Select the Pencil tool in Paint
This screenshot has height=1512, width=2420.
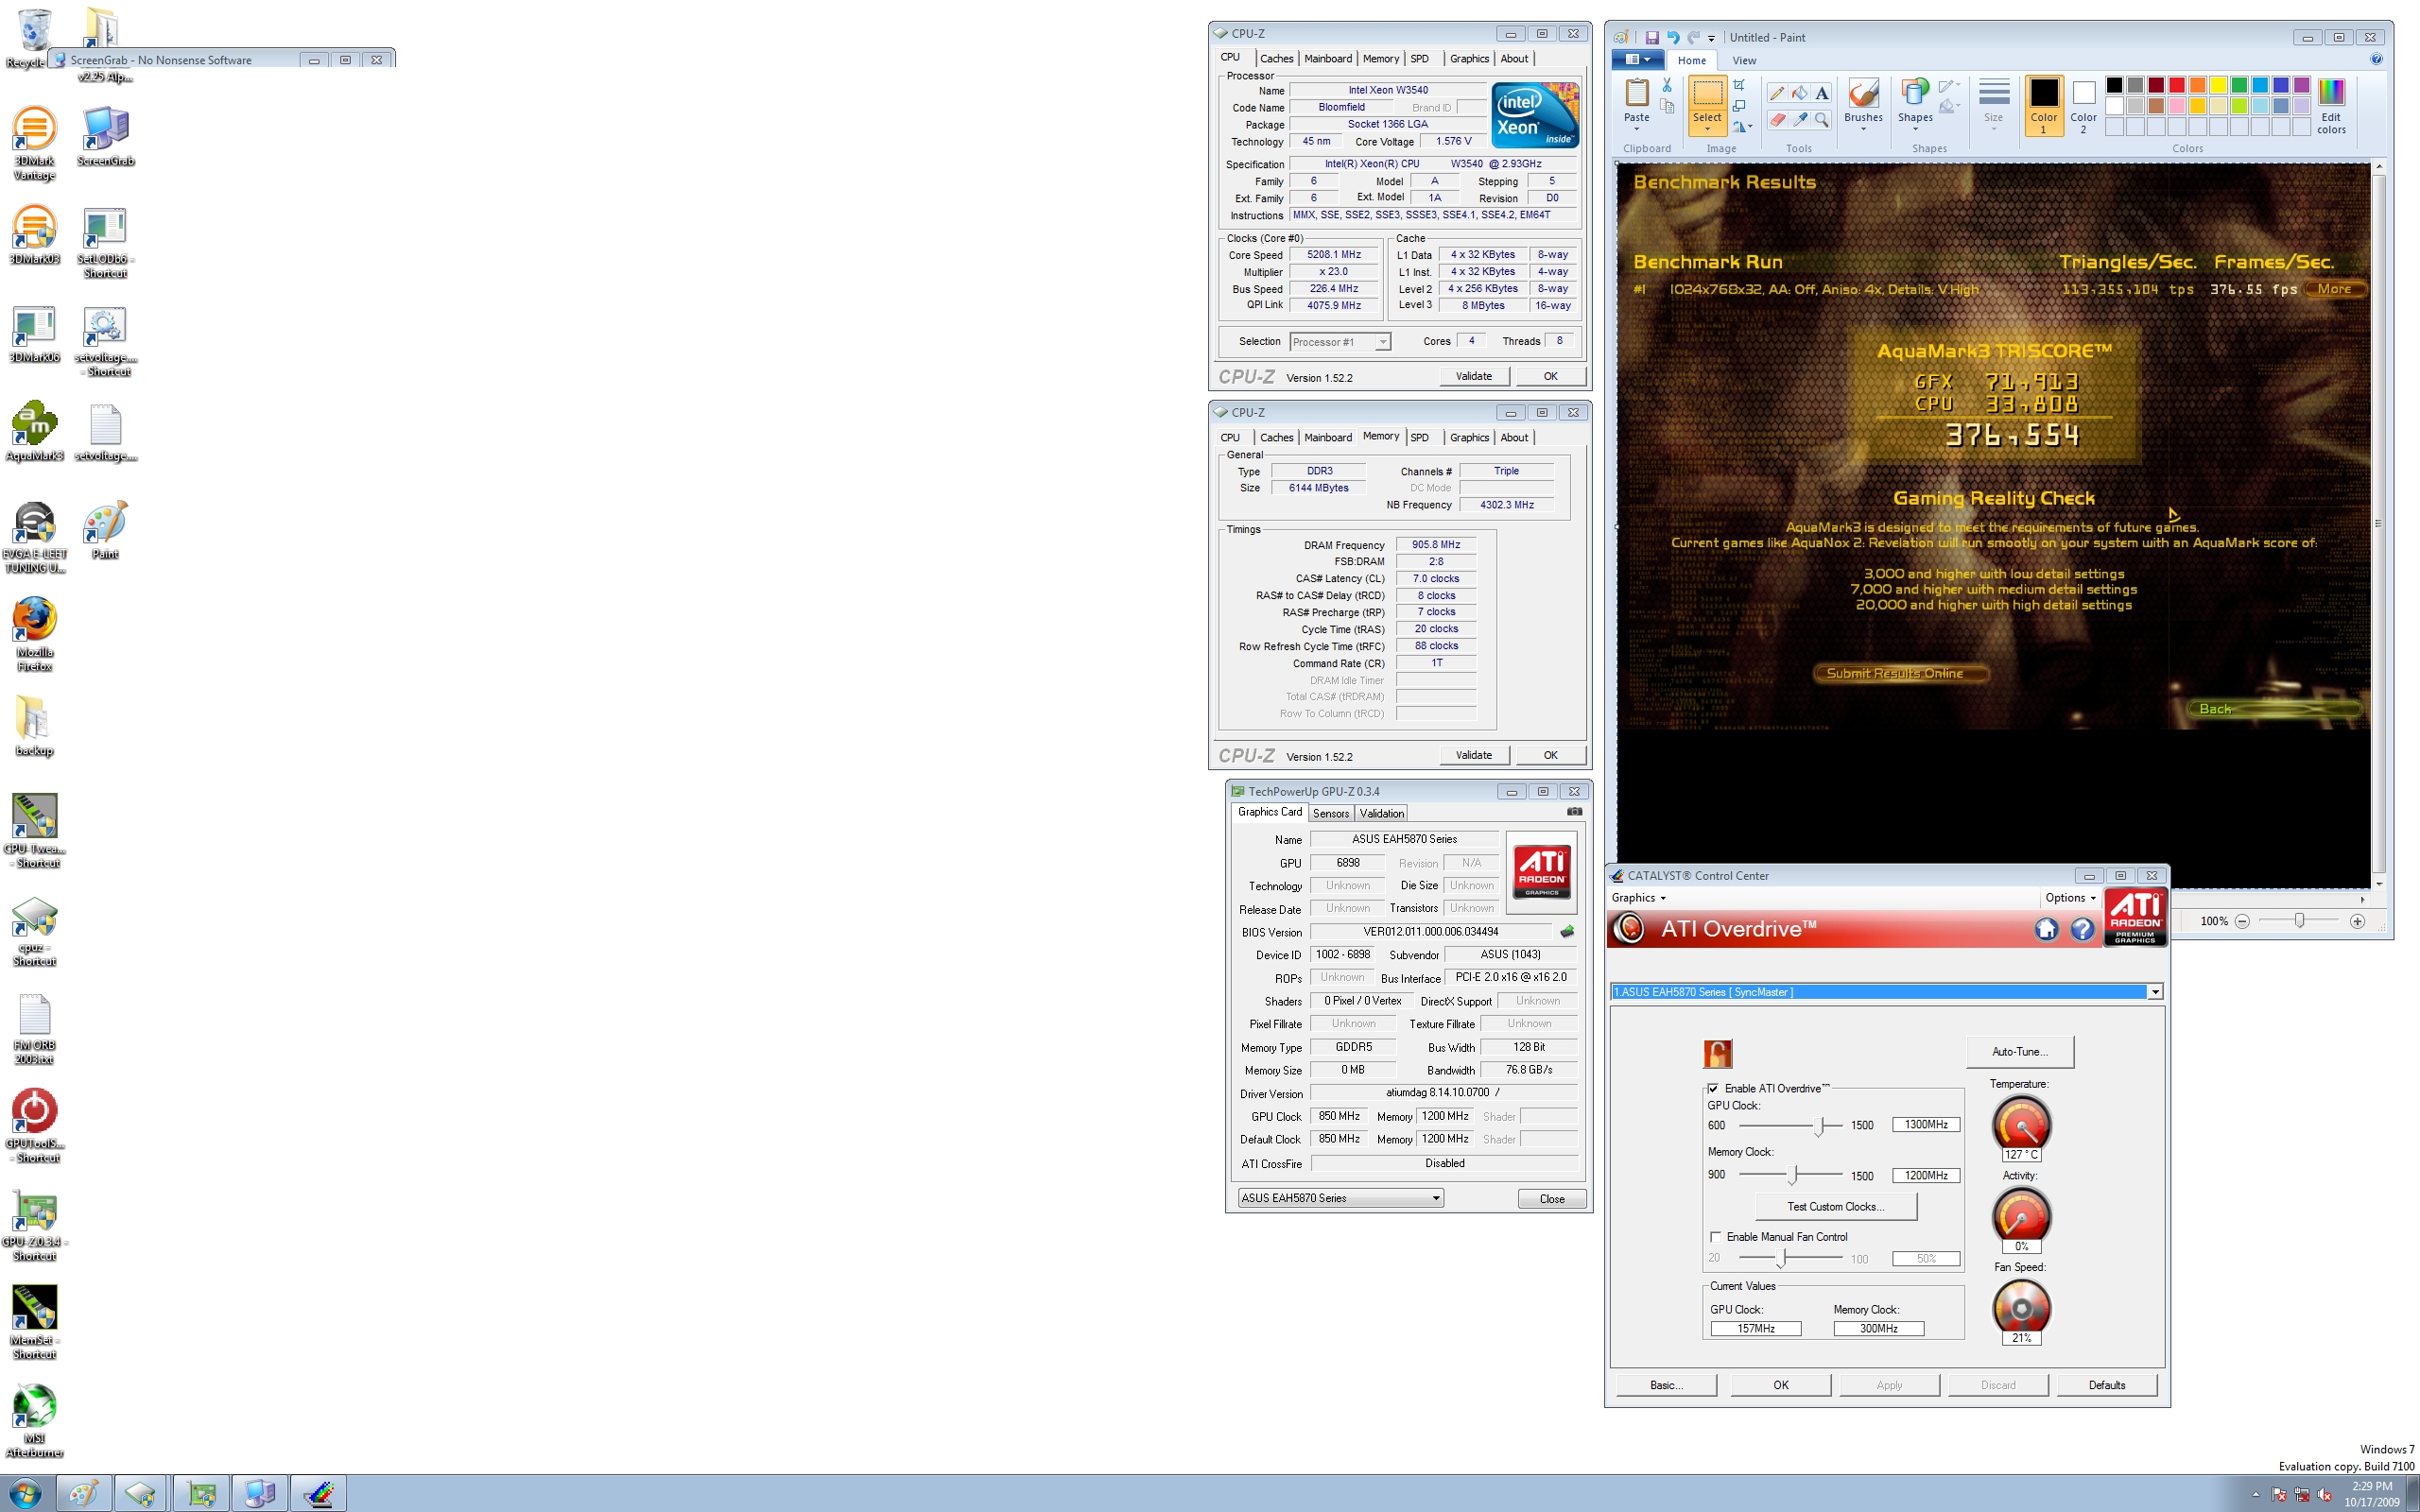point(1777,93)
